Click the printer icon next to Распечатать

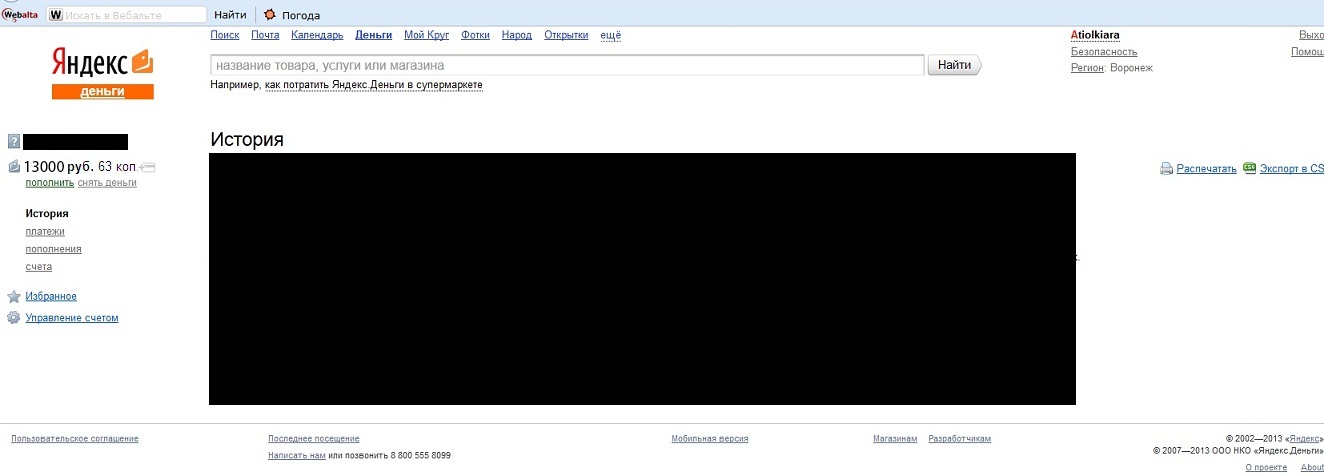click(x=1166, y=169)
